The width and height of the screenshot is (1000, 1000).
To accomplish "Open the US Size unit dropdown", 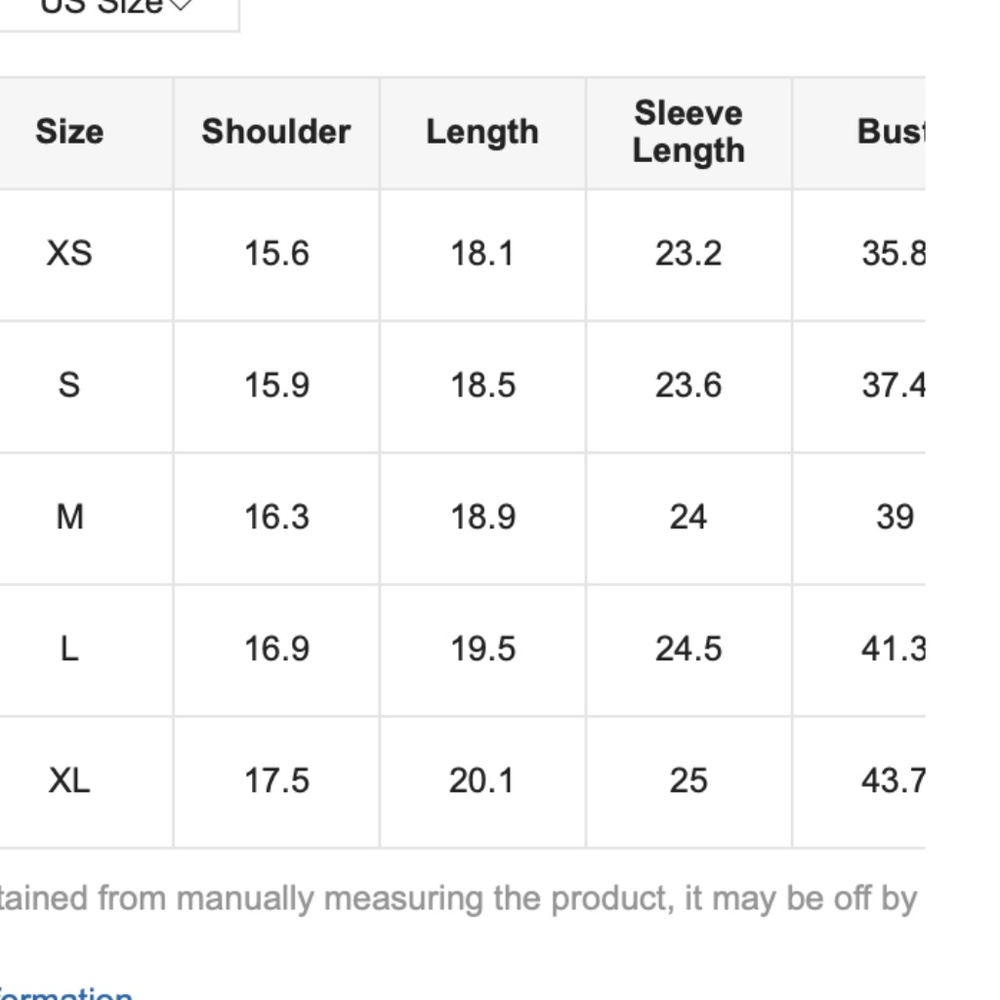I will (115, 8).
